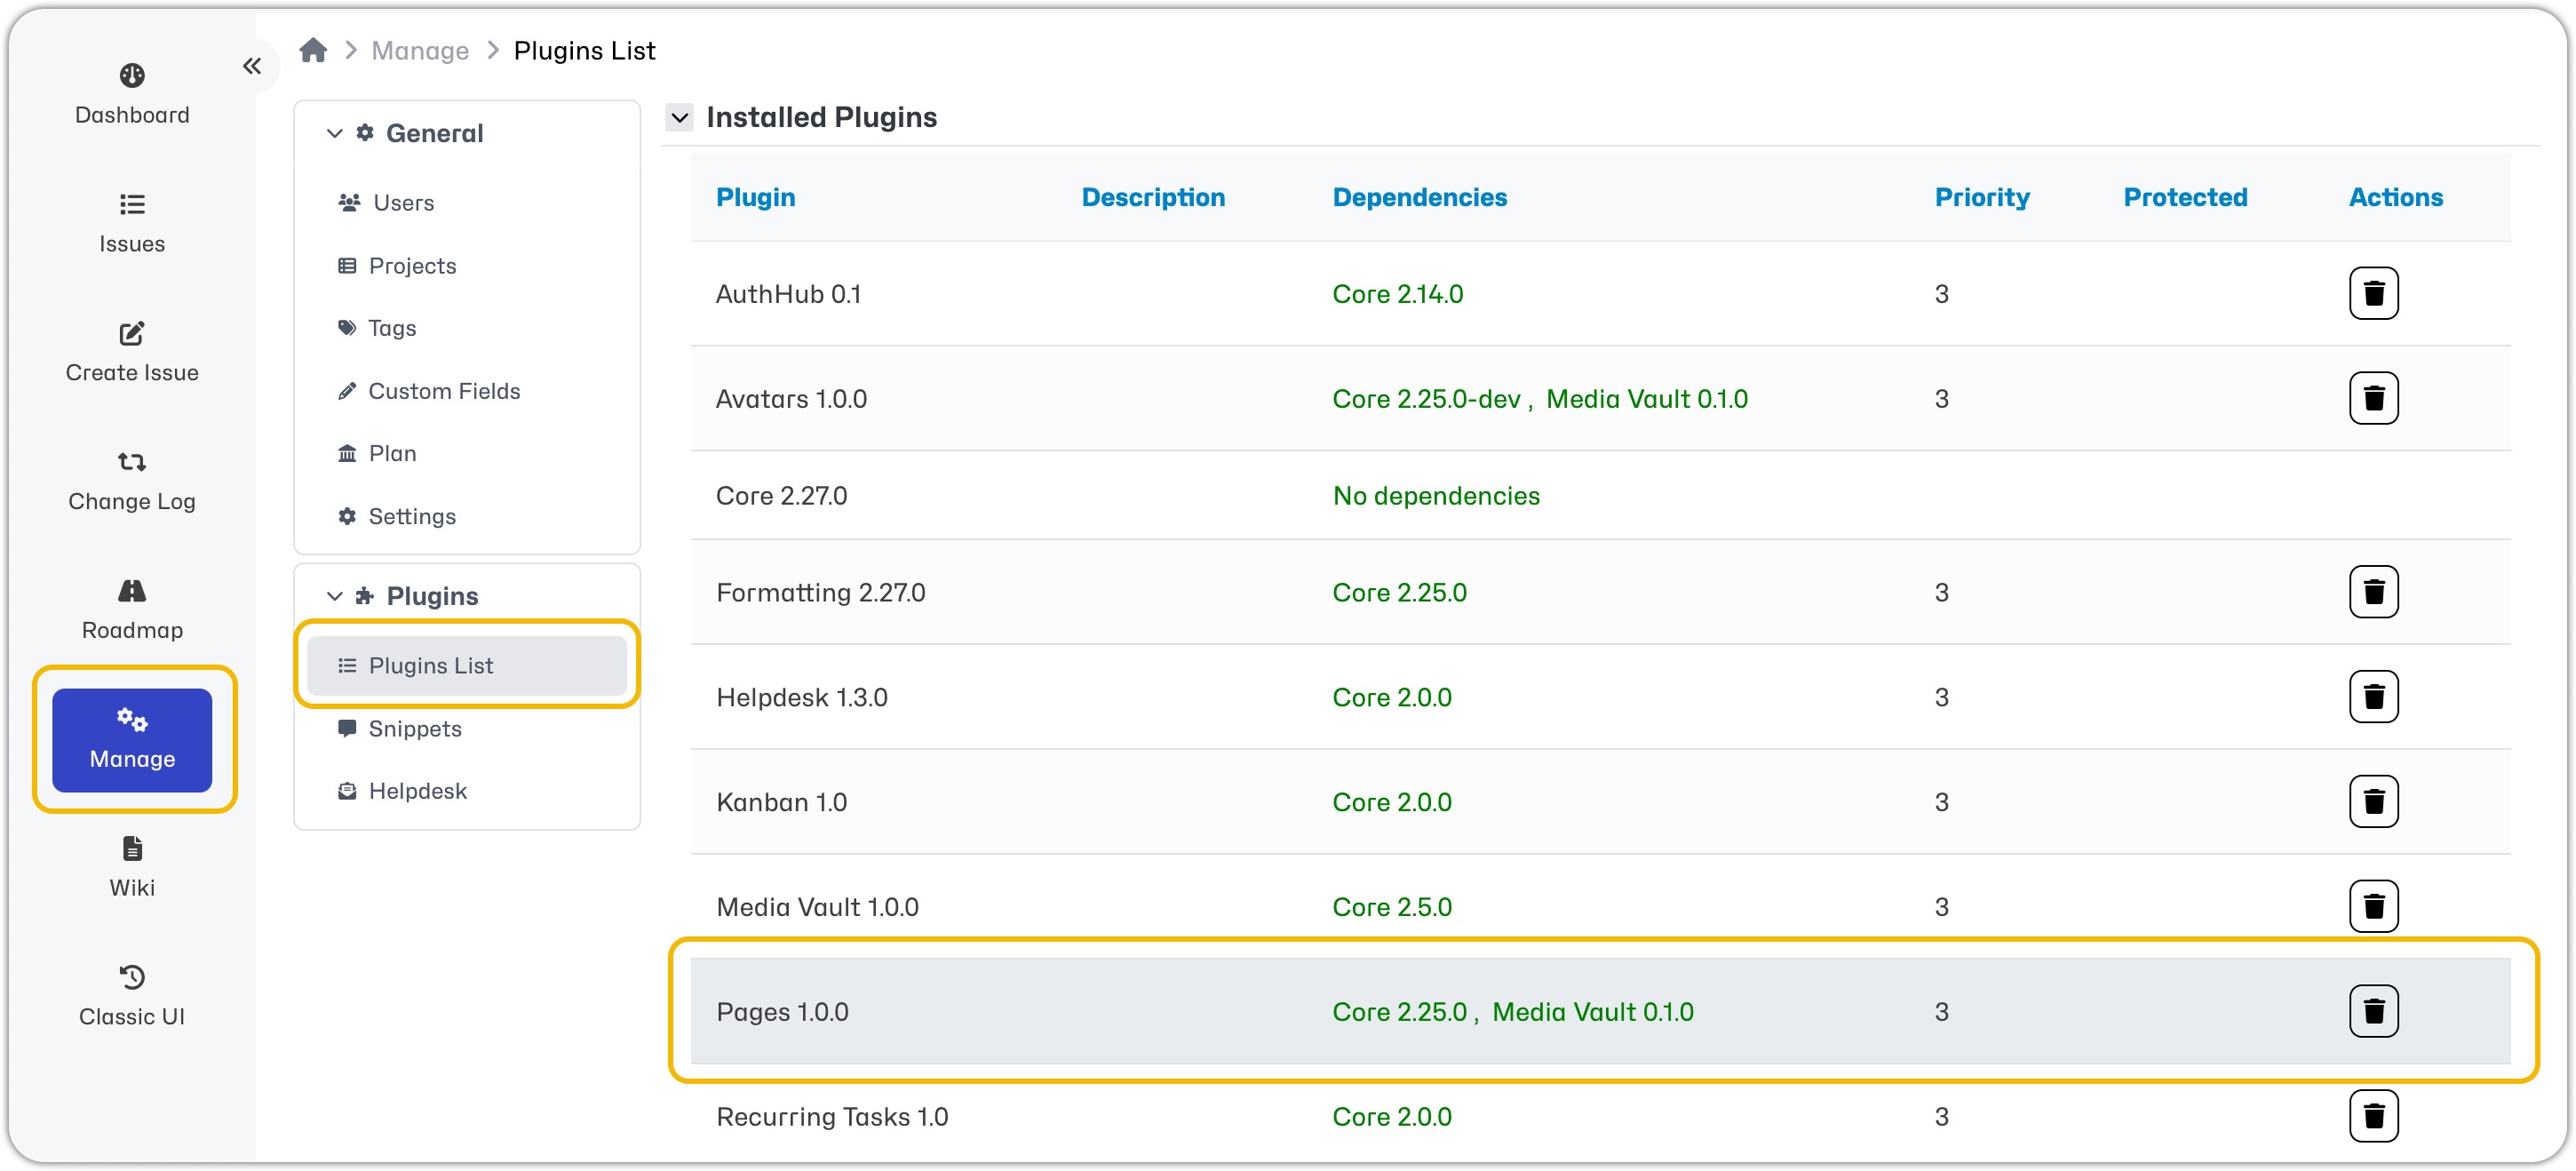2576x1171 pixels.
Task: Click the Kanban 1.0 plugin name
Action: click(781, 802)
